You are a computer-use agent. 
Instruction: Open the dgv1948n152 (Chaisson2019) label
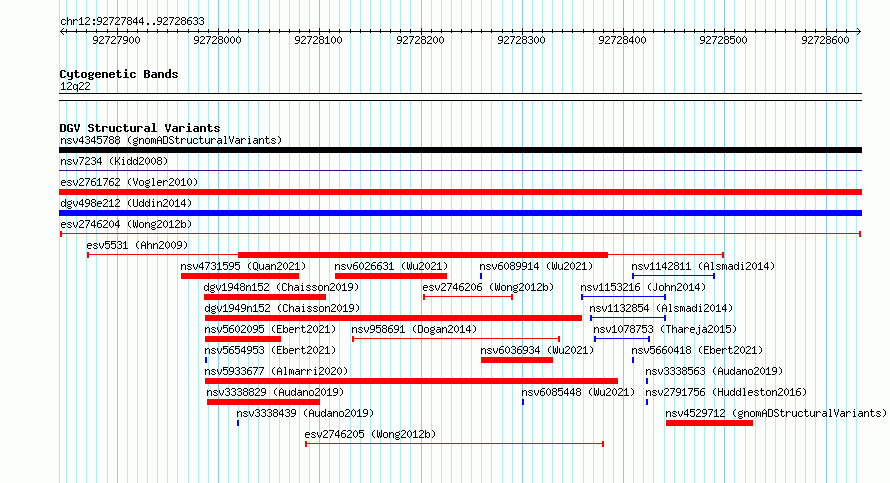click(282, 287)
